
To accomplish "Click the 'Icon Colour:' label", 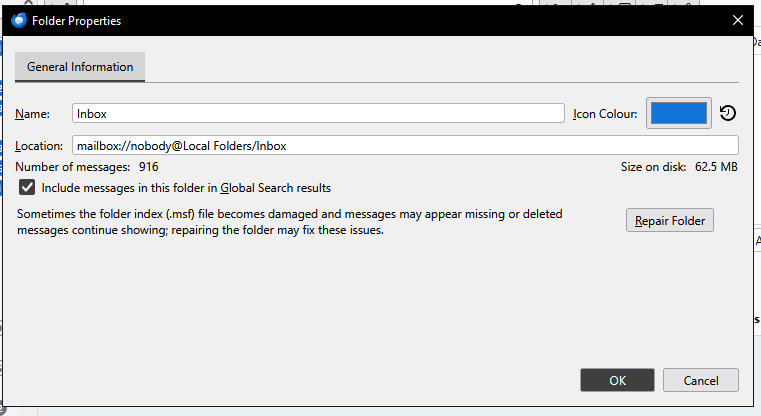I will point(605,114).
